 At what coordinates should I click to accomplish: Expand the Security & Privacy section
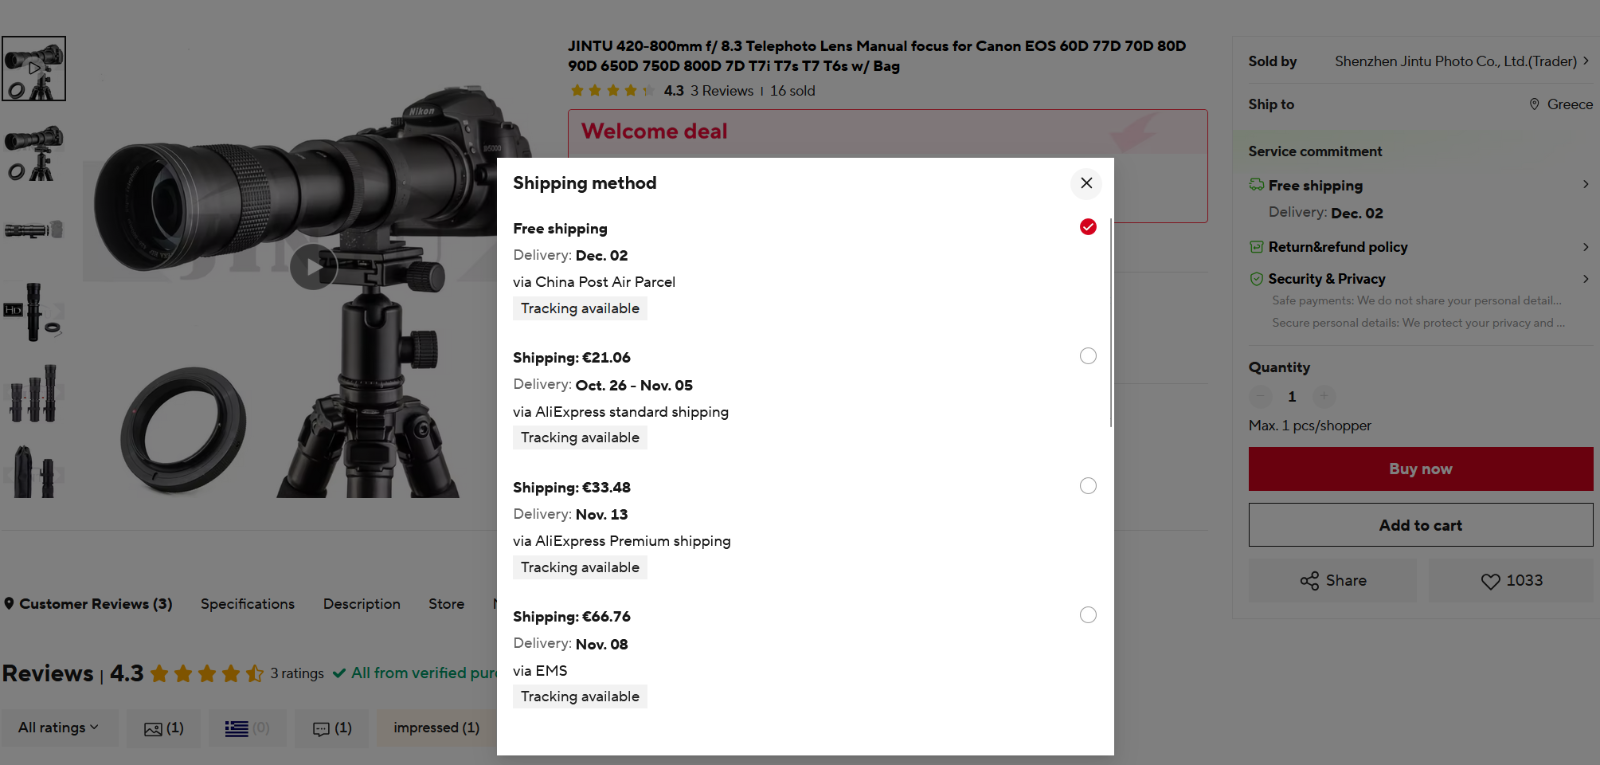point(1585,279)
